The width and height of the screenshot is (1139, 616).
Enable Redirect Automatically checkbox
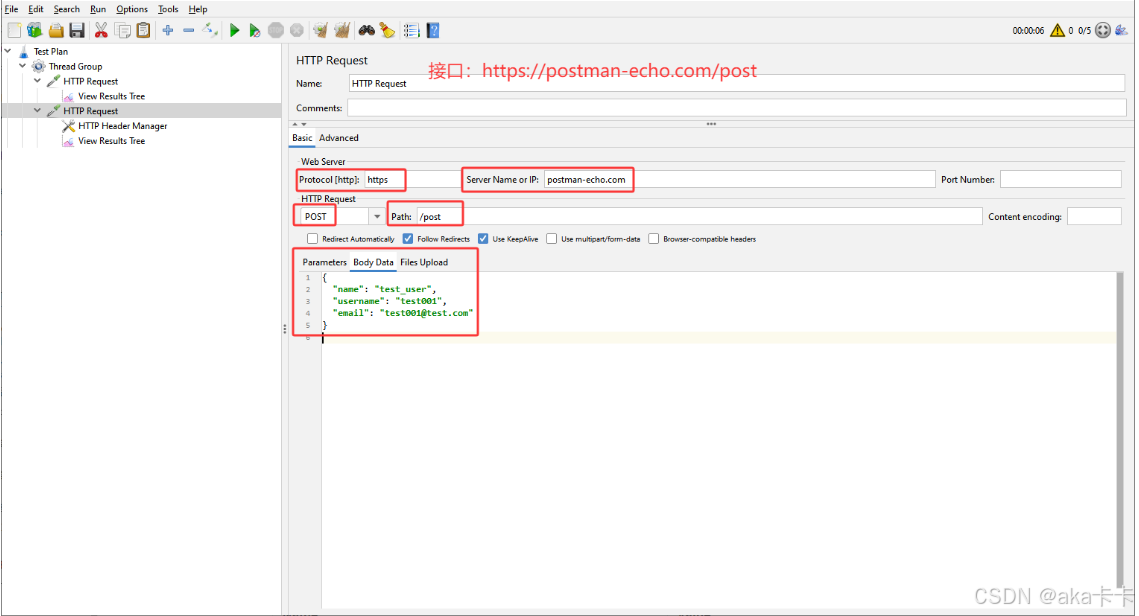[x=312, y=239]
